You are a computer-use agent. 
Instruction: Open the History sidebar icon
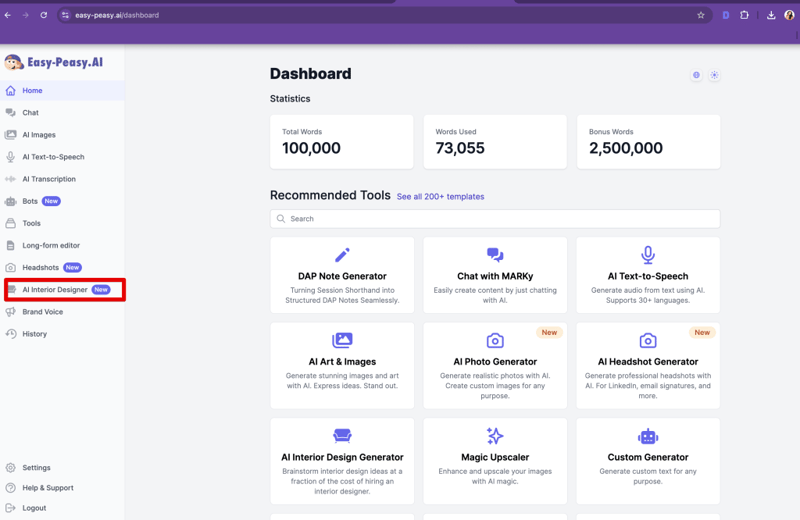coord(11,334)
